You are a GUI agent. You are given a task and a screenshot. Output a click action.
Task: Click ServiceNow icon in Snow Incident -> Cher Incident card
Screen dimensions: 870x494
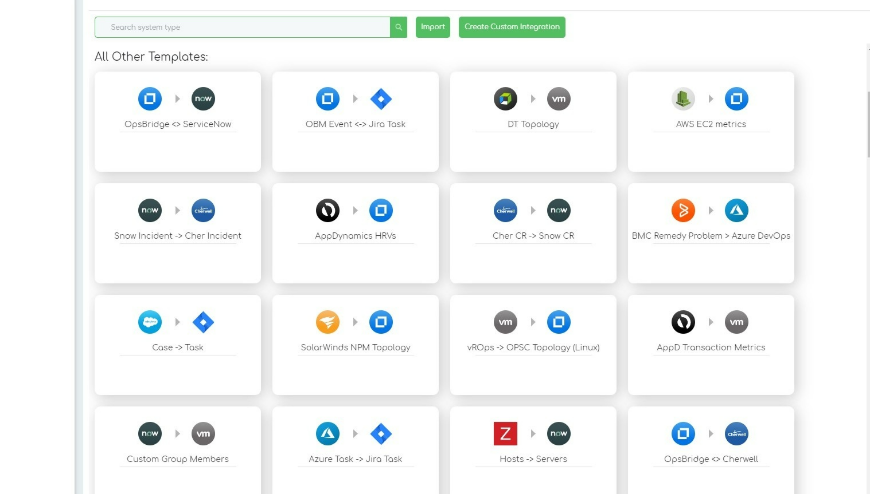tap(150, 210)
